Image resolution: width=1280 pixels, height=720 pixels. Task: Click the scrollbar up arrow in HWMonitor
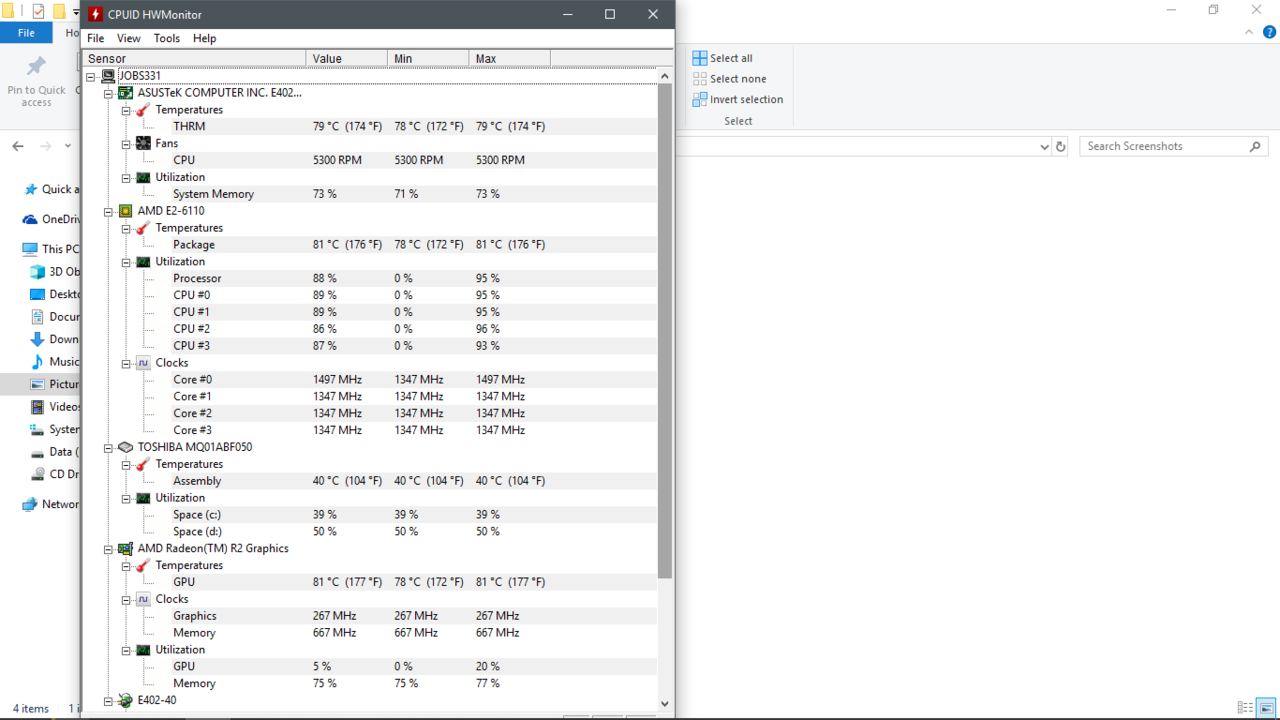click(665, 76)
